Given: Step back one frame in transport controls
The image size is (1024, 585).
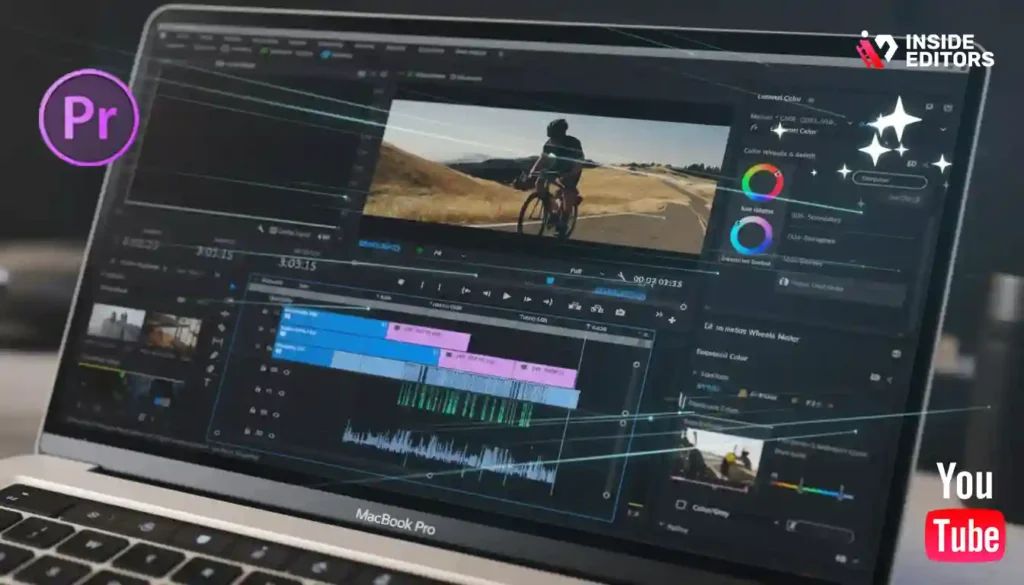Looking at the screenshot, I should (x=487, y=294).
